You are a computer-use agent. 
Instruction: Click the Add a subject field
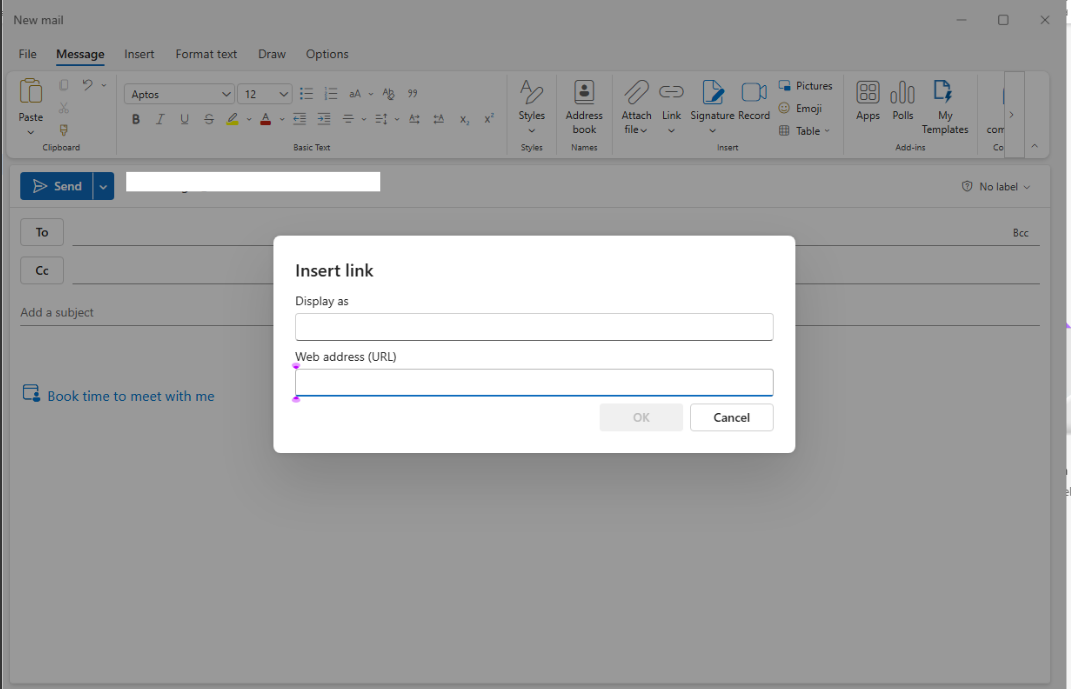pyautogui.click(x=529, y=312)
